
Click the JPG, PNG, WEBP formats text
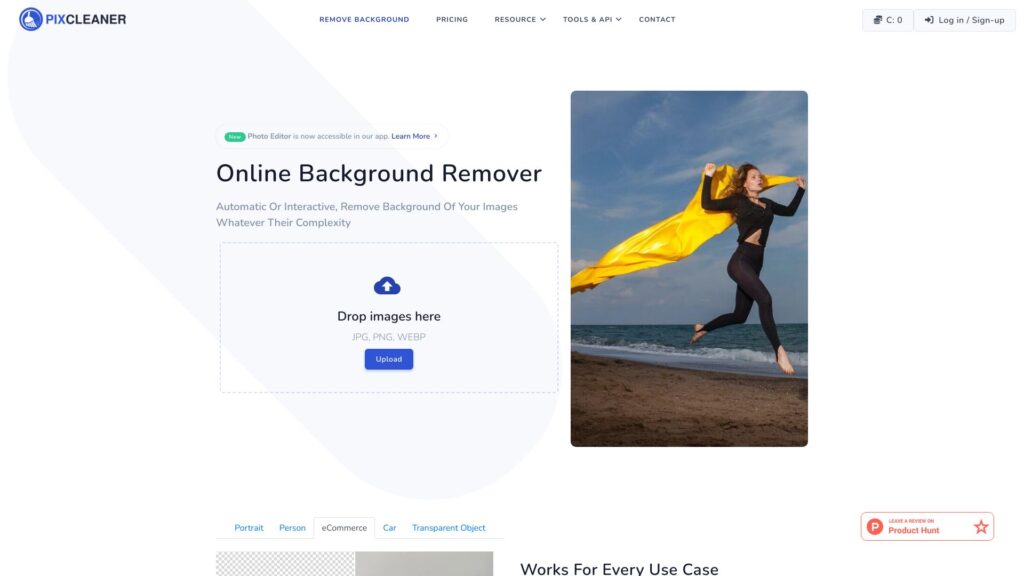coord(389,337)
